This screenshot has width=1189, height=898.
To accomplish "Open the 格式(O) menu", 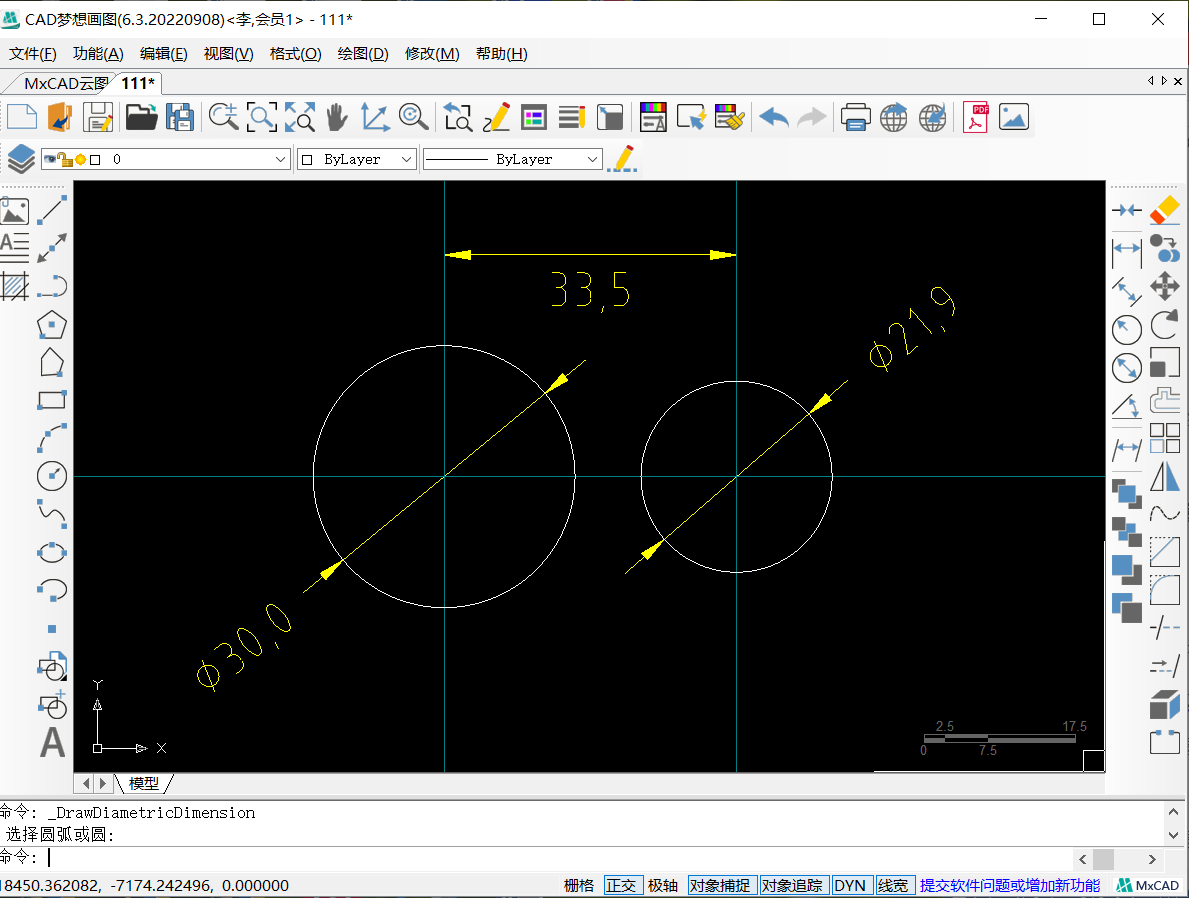I will [x=296, y=54].
